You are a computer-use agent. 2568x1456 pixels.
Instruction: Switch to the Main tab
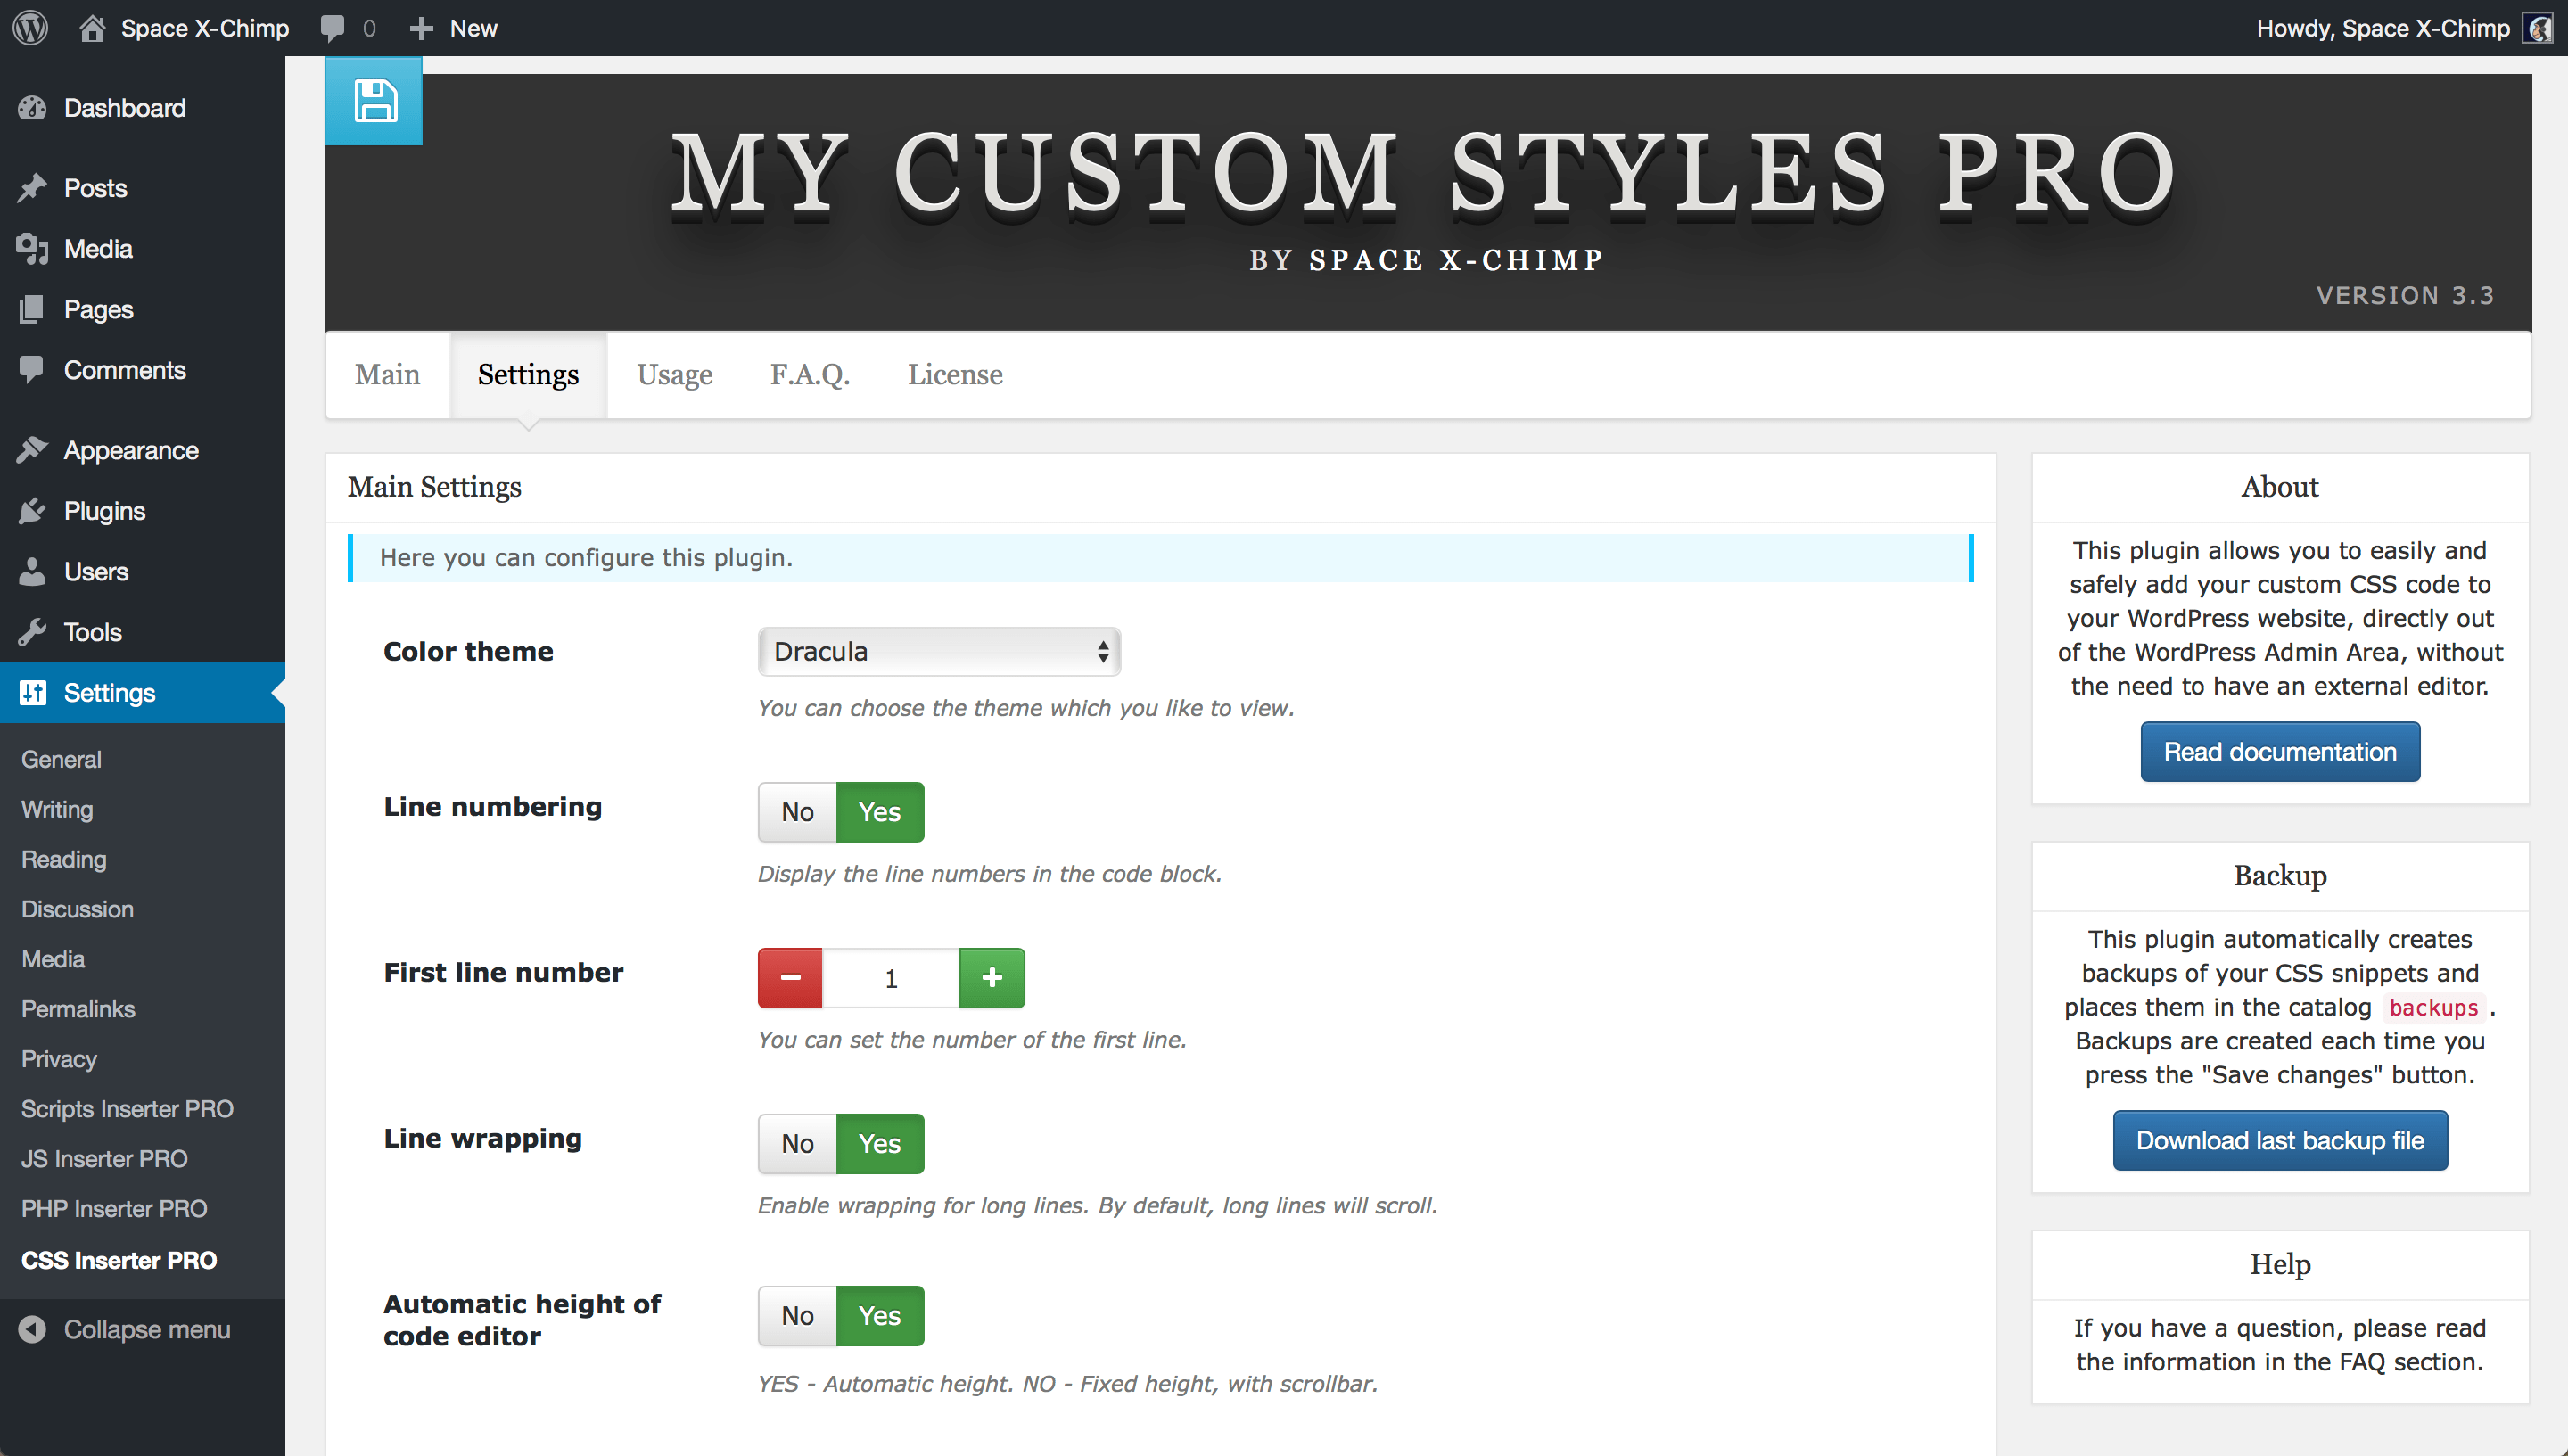coord(388,374)
